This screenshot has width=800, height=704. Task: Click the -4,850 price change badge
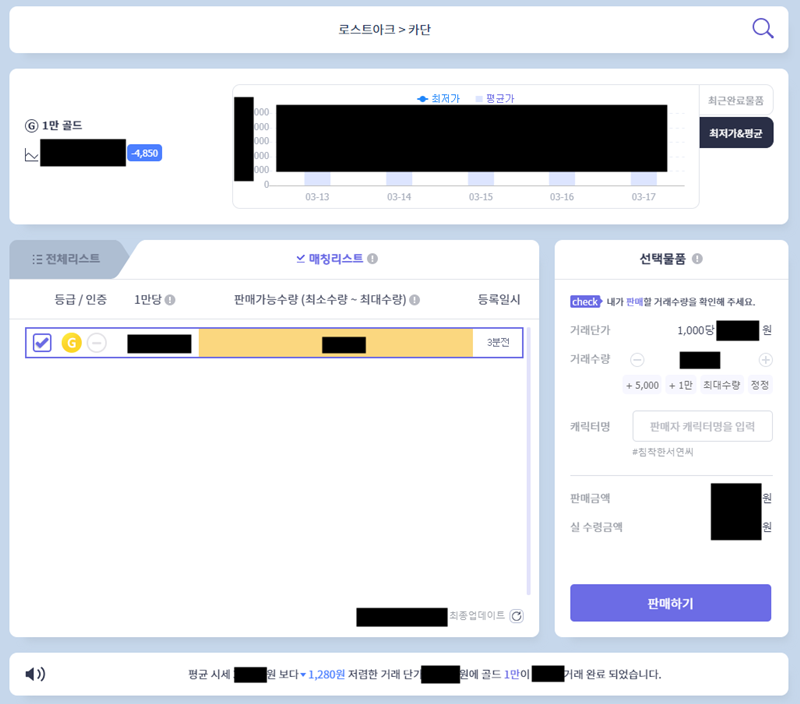click(144, 153)
